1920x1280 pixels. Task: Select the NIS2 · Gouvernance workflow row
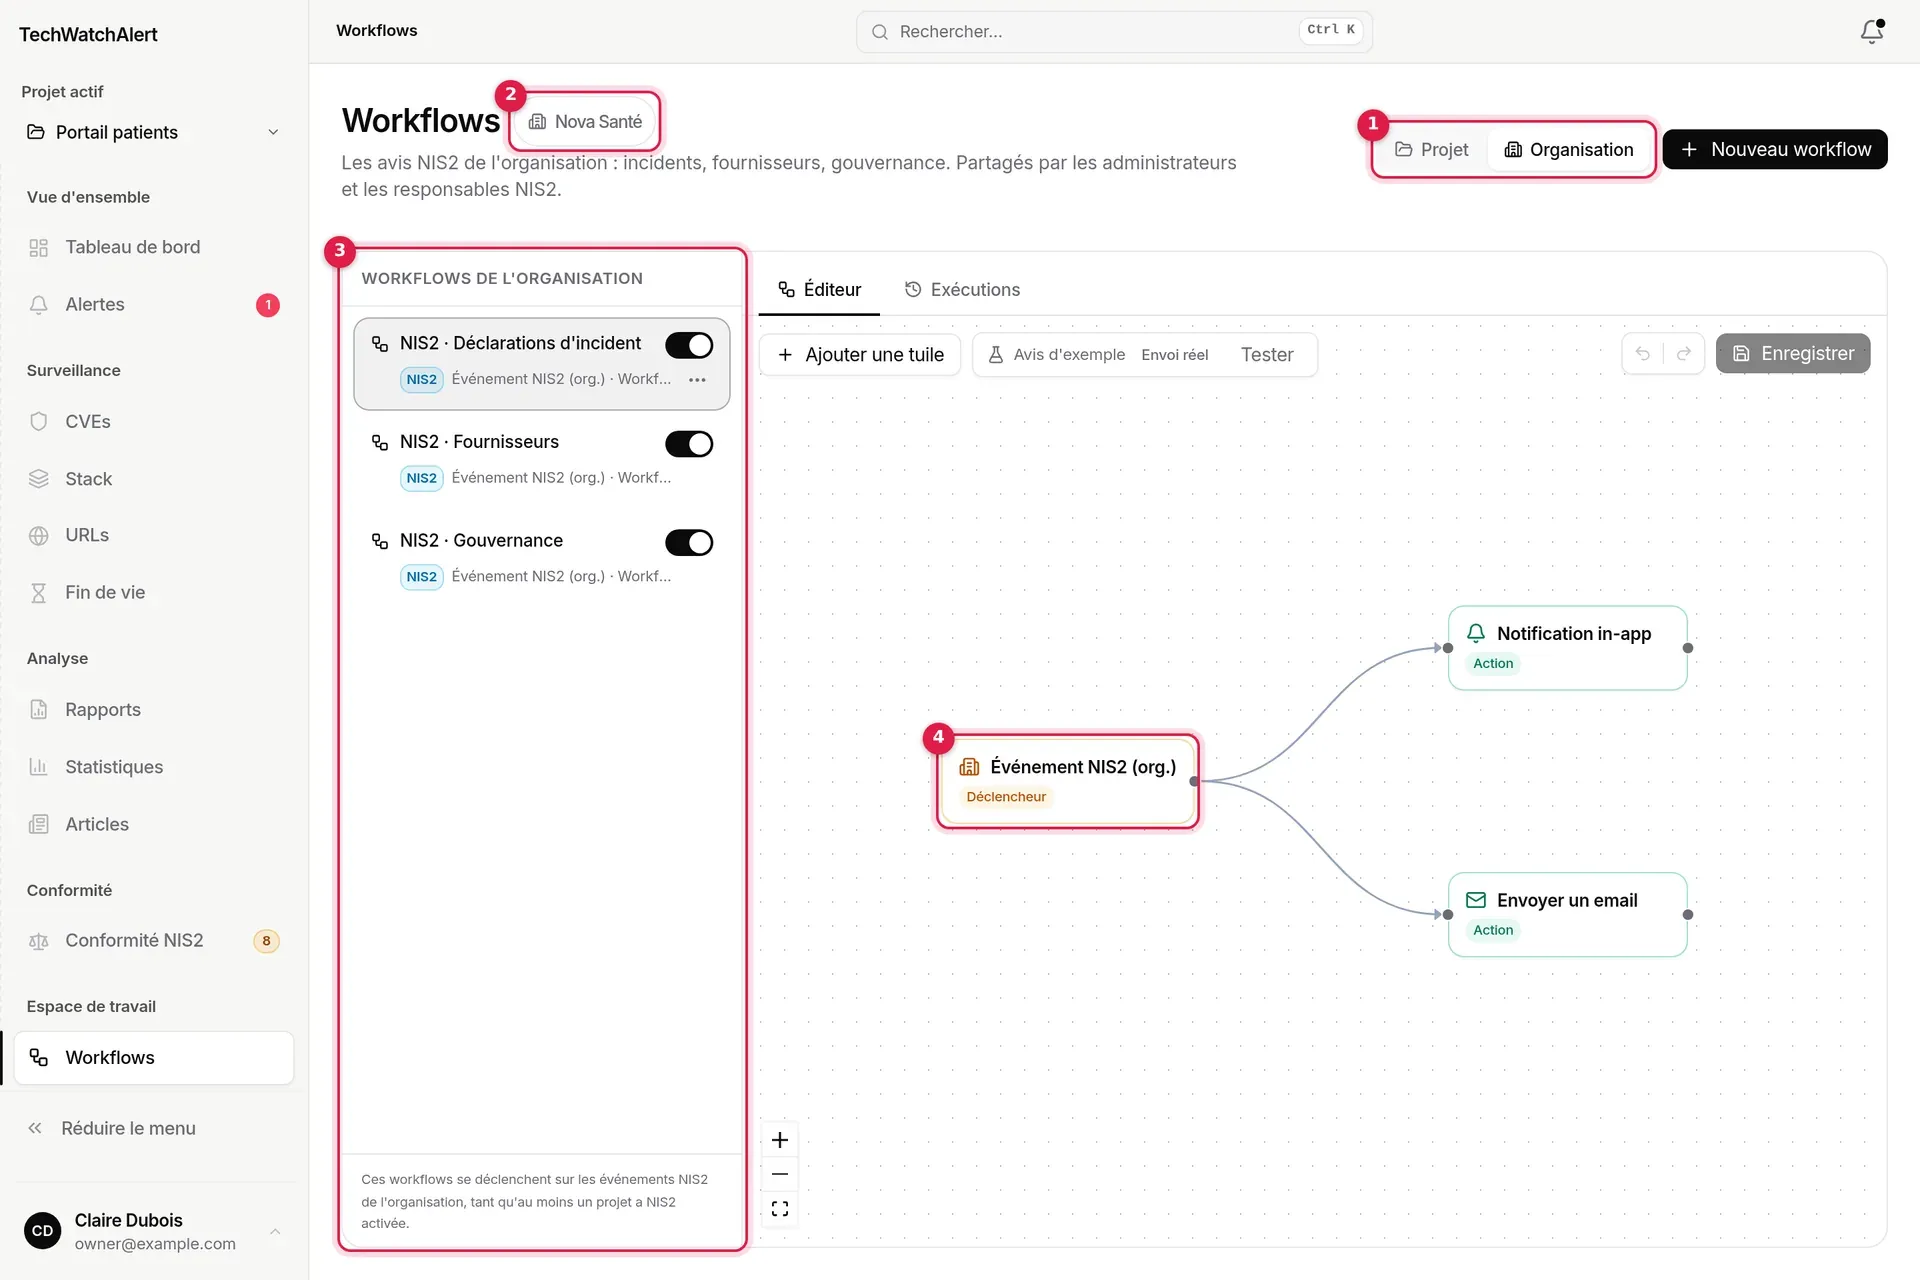pyautogui.click(x=542, y=558)
